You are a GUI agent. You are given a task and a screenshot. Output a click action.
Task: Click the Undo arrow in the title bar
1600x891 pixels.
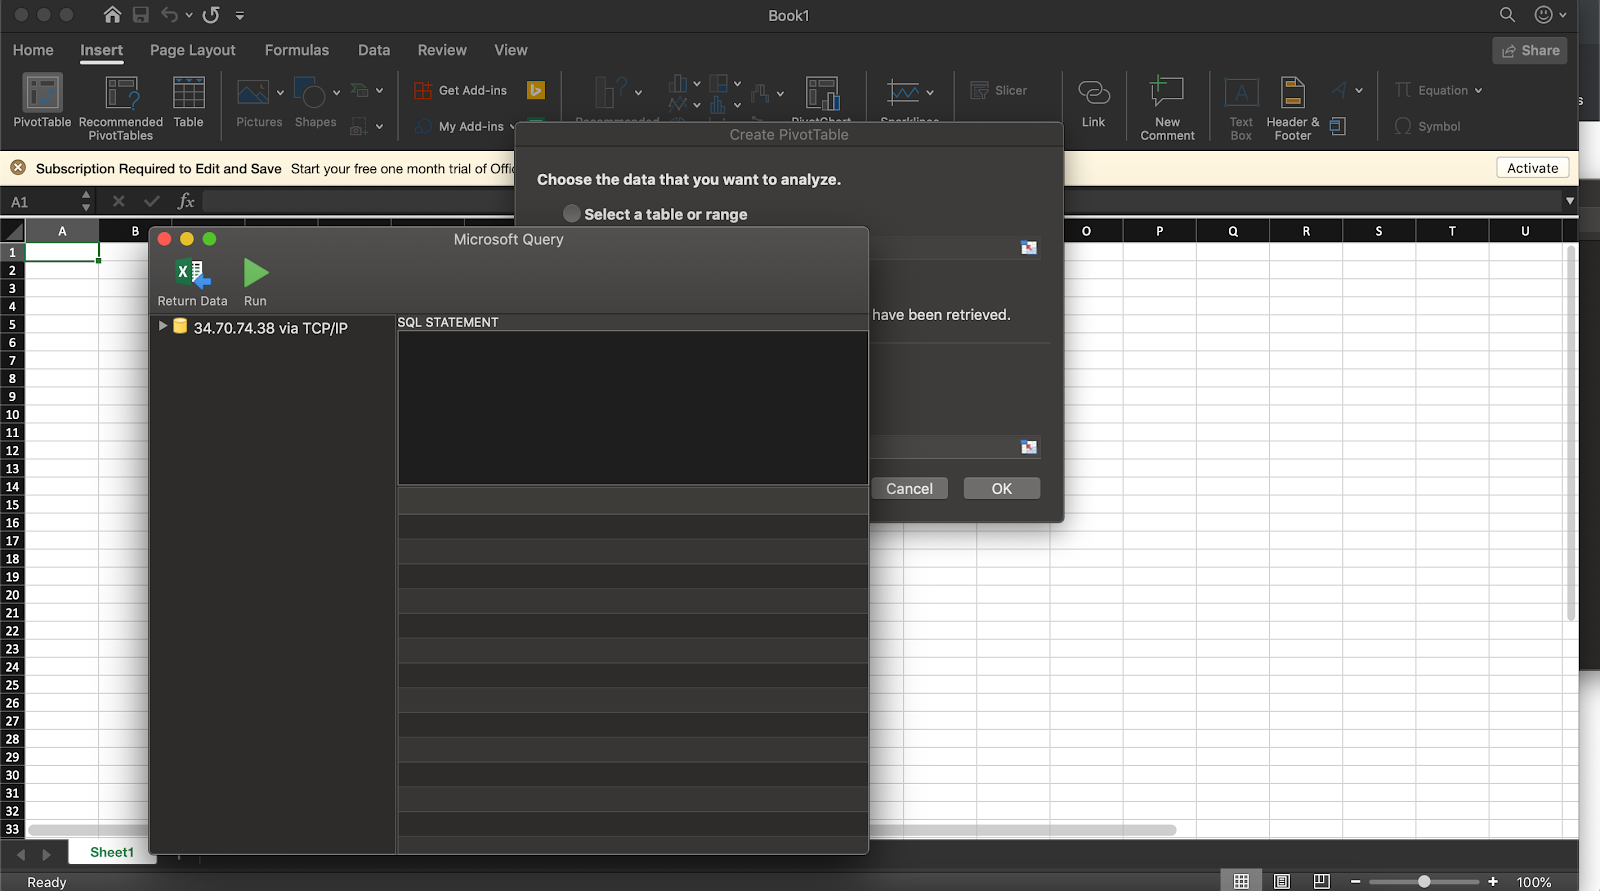pyautogui.click(x=170, y=15)
